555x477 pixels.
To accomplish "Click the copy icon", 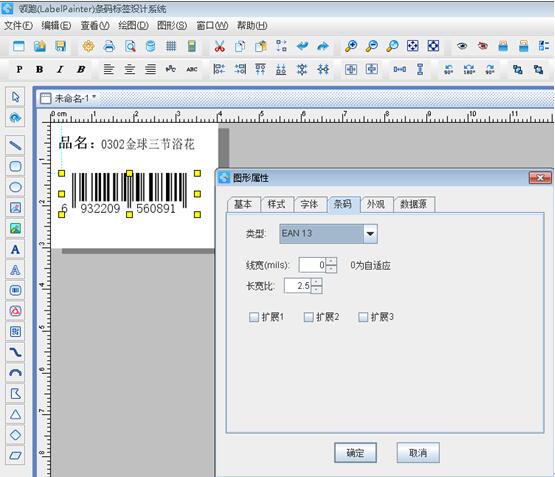I will click(240, 46).
